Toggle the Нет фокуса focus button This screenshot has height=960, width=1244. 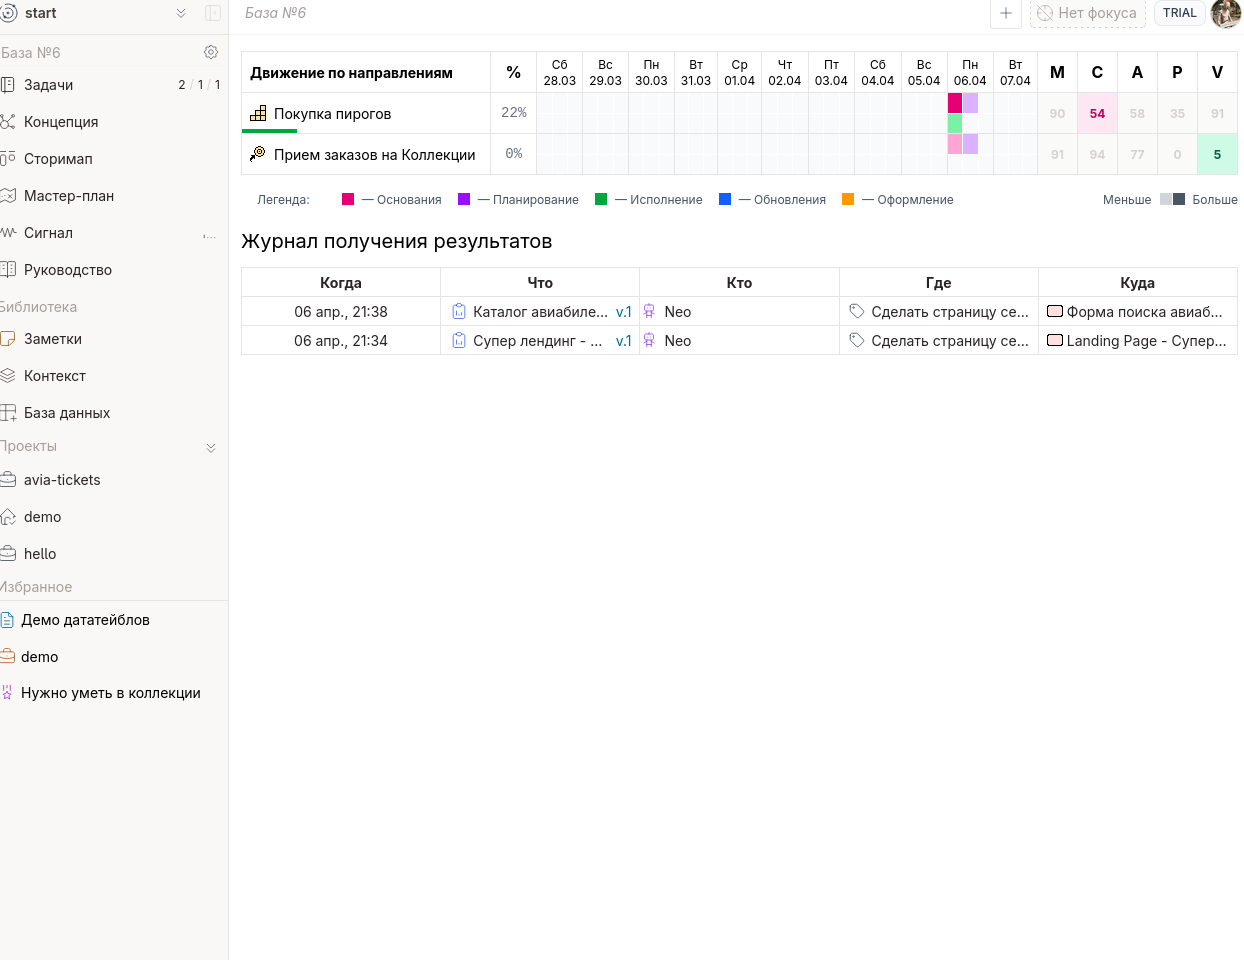tap(1087, 13)
